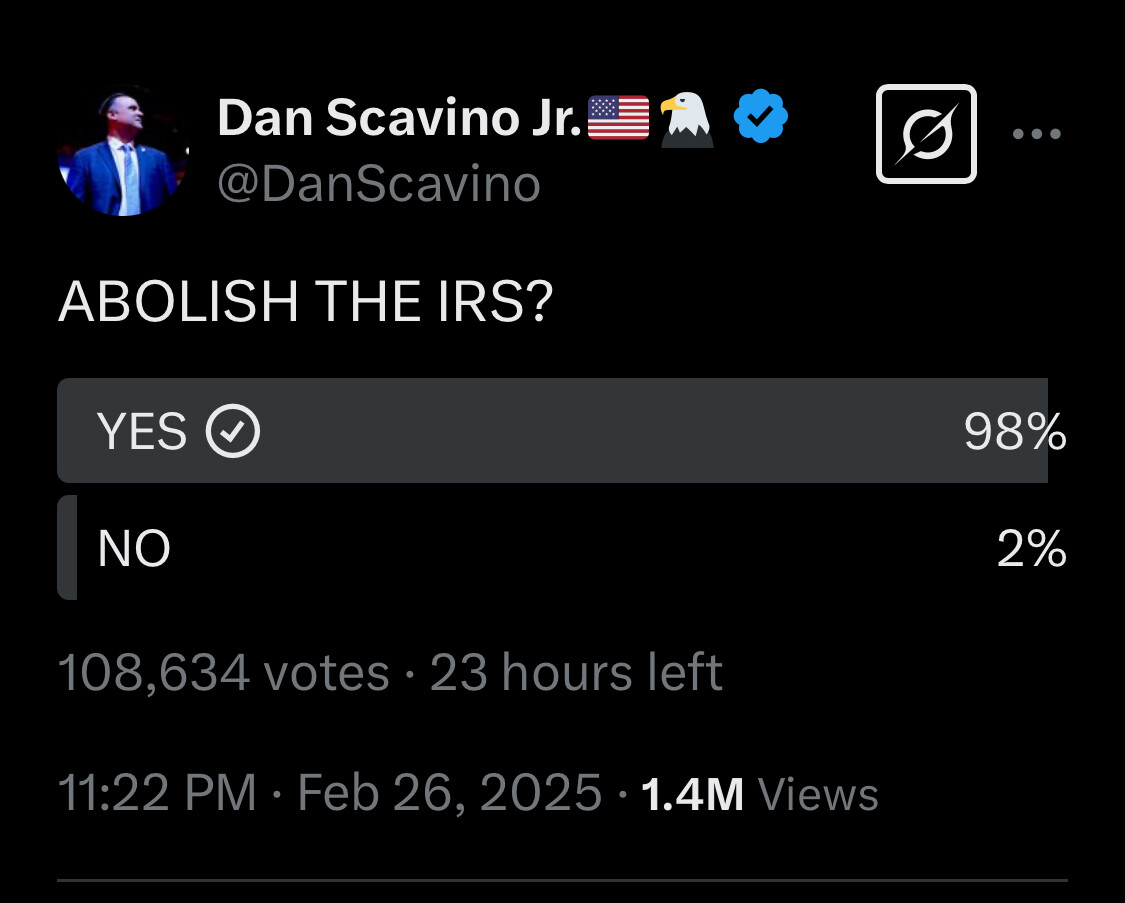
Task: Open the @DanScavino handle link
Action: pyautogui.click(x=378, y=184)
